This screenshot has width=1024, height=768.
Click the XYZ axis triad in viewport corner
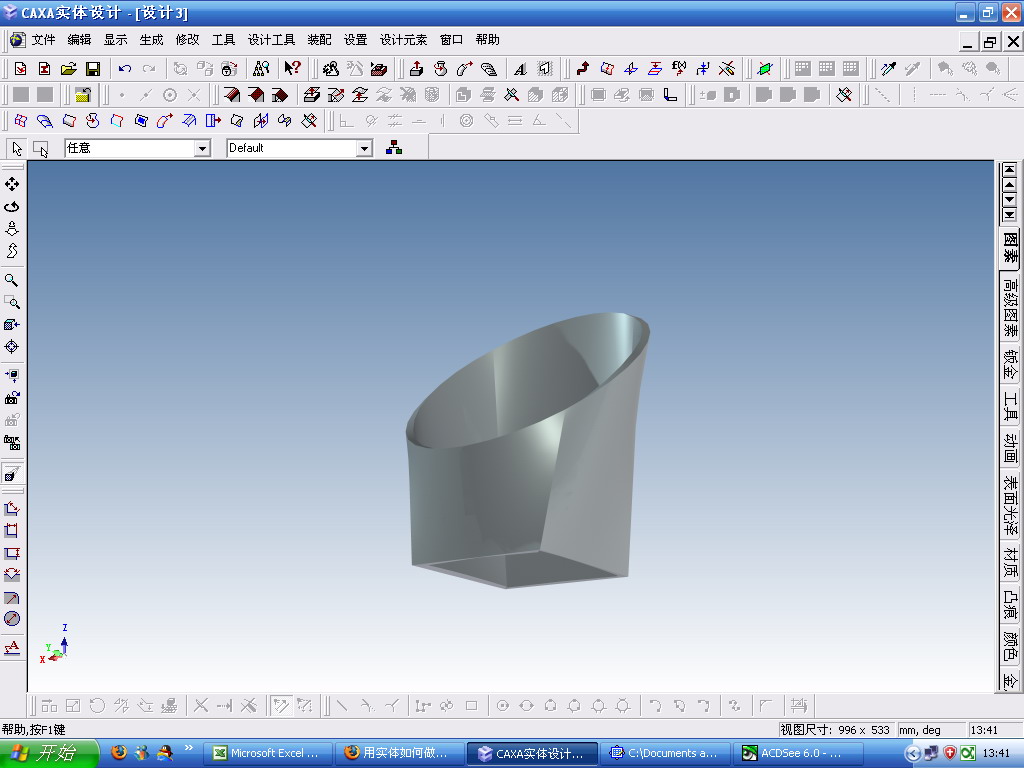tap(54, 643)
